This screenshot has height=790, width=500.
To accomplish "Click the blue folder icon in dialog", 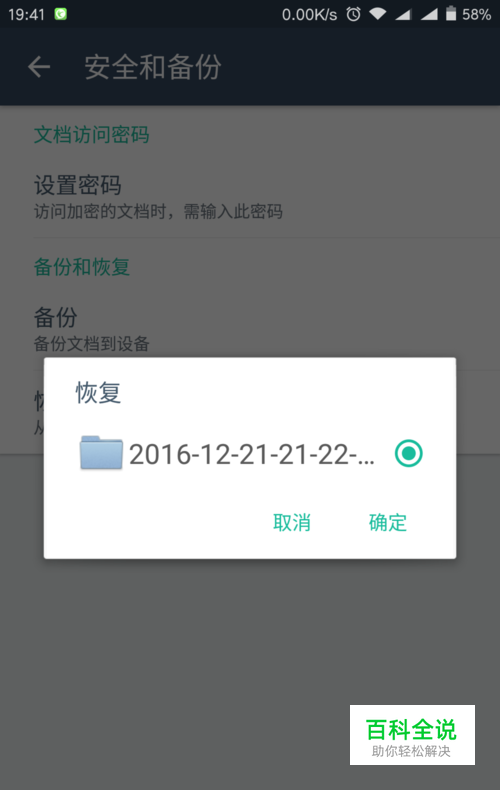I will click(101, 453).
